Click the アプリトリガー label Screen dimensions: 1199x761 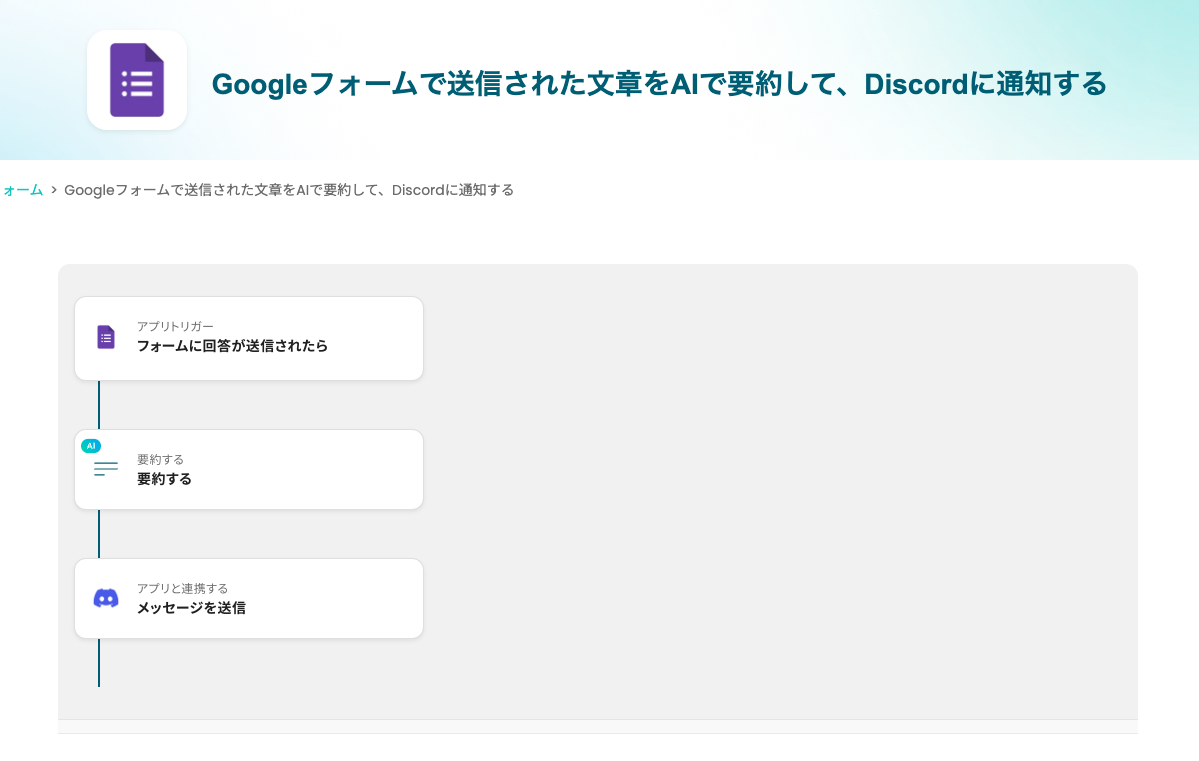[x=175, y=327]
